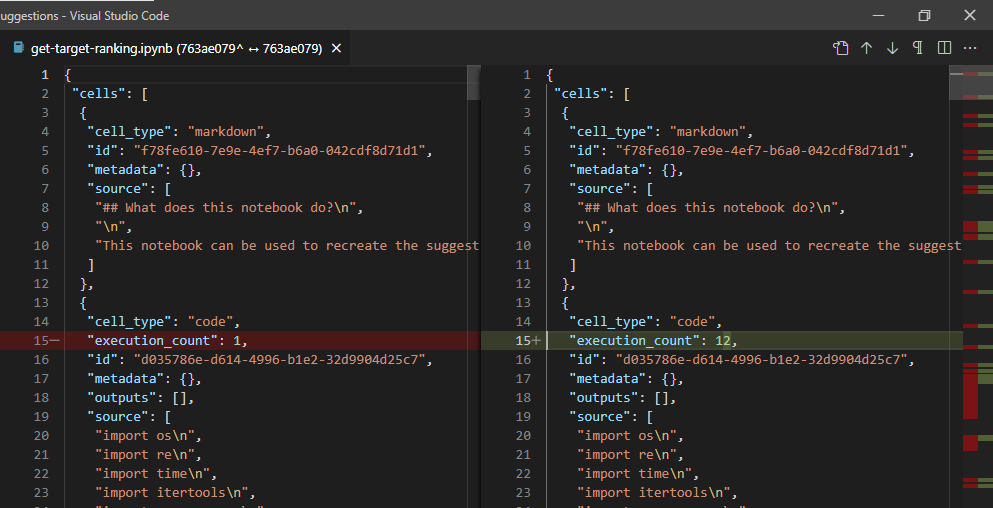Open the file from the diff toolbar
The image size is (993, 508).
840,48
